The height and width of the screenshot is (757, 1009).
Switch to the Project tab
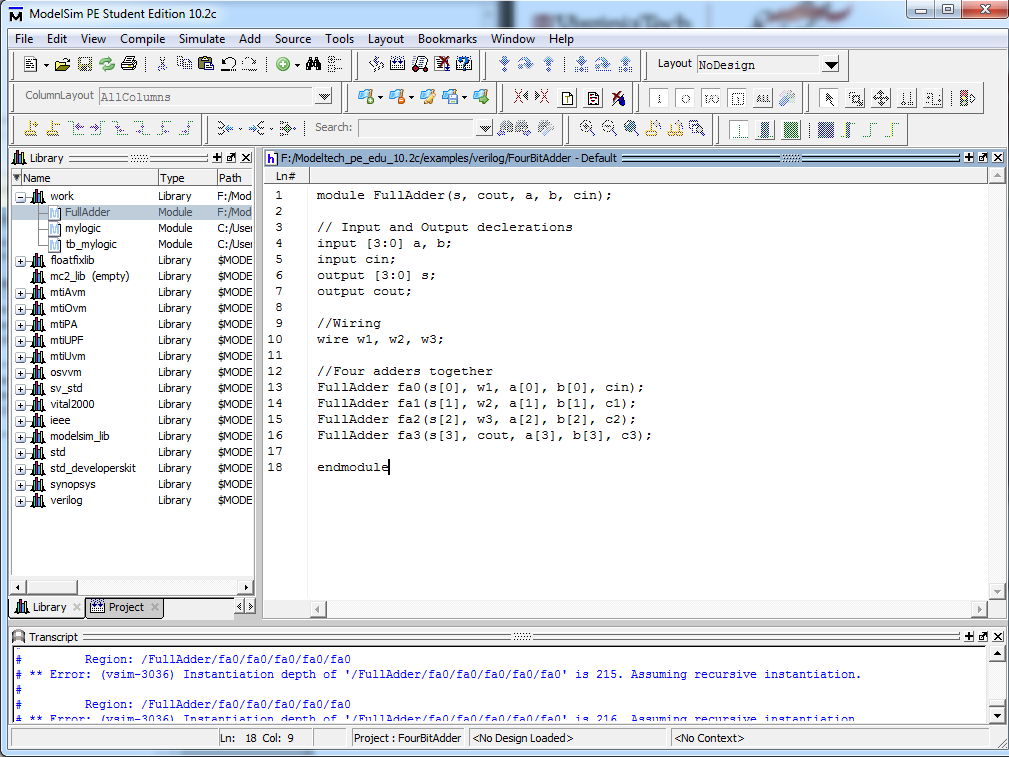point(125,607)
